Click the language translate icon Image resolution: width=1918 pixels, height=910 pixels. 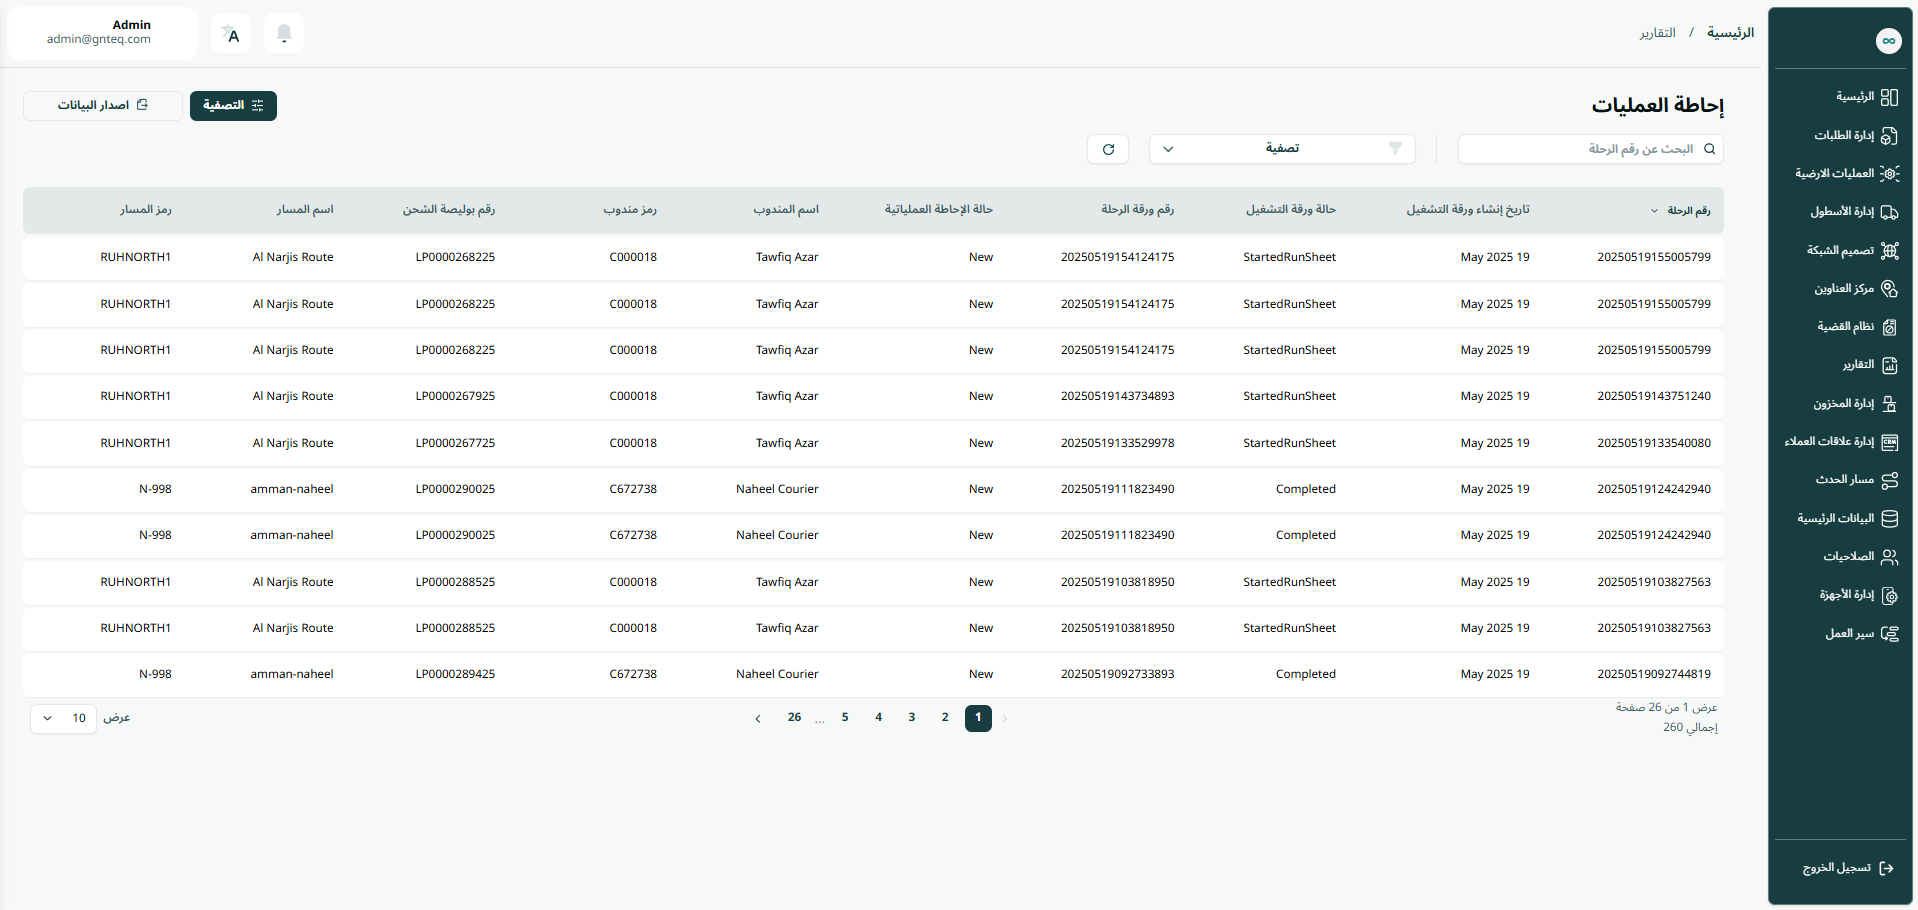231,34
